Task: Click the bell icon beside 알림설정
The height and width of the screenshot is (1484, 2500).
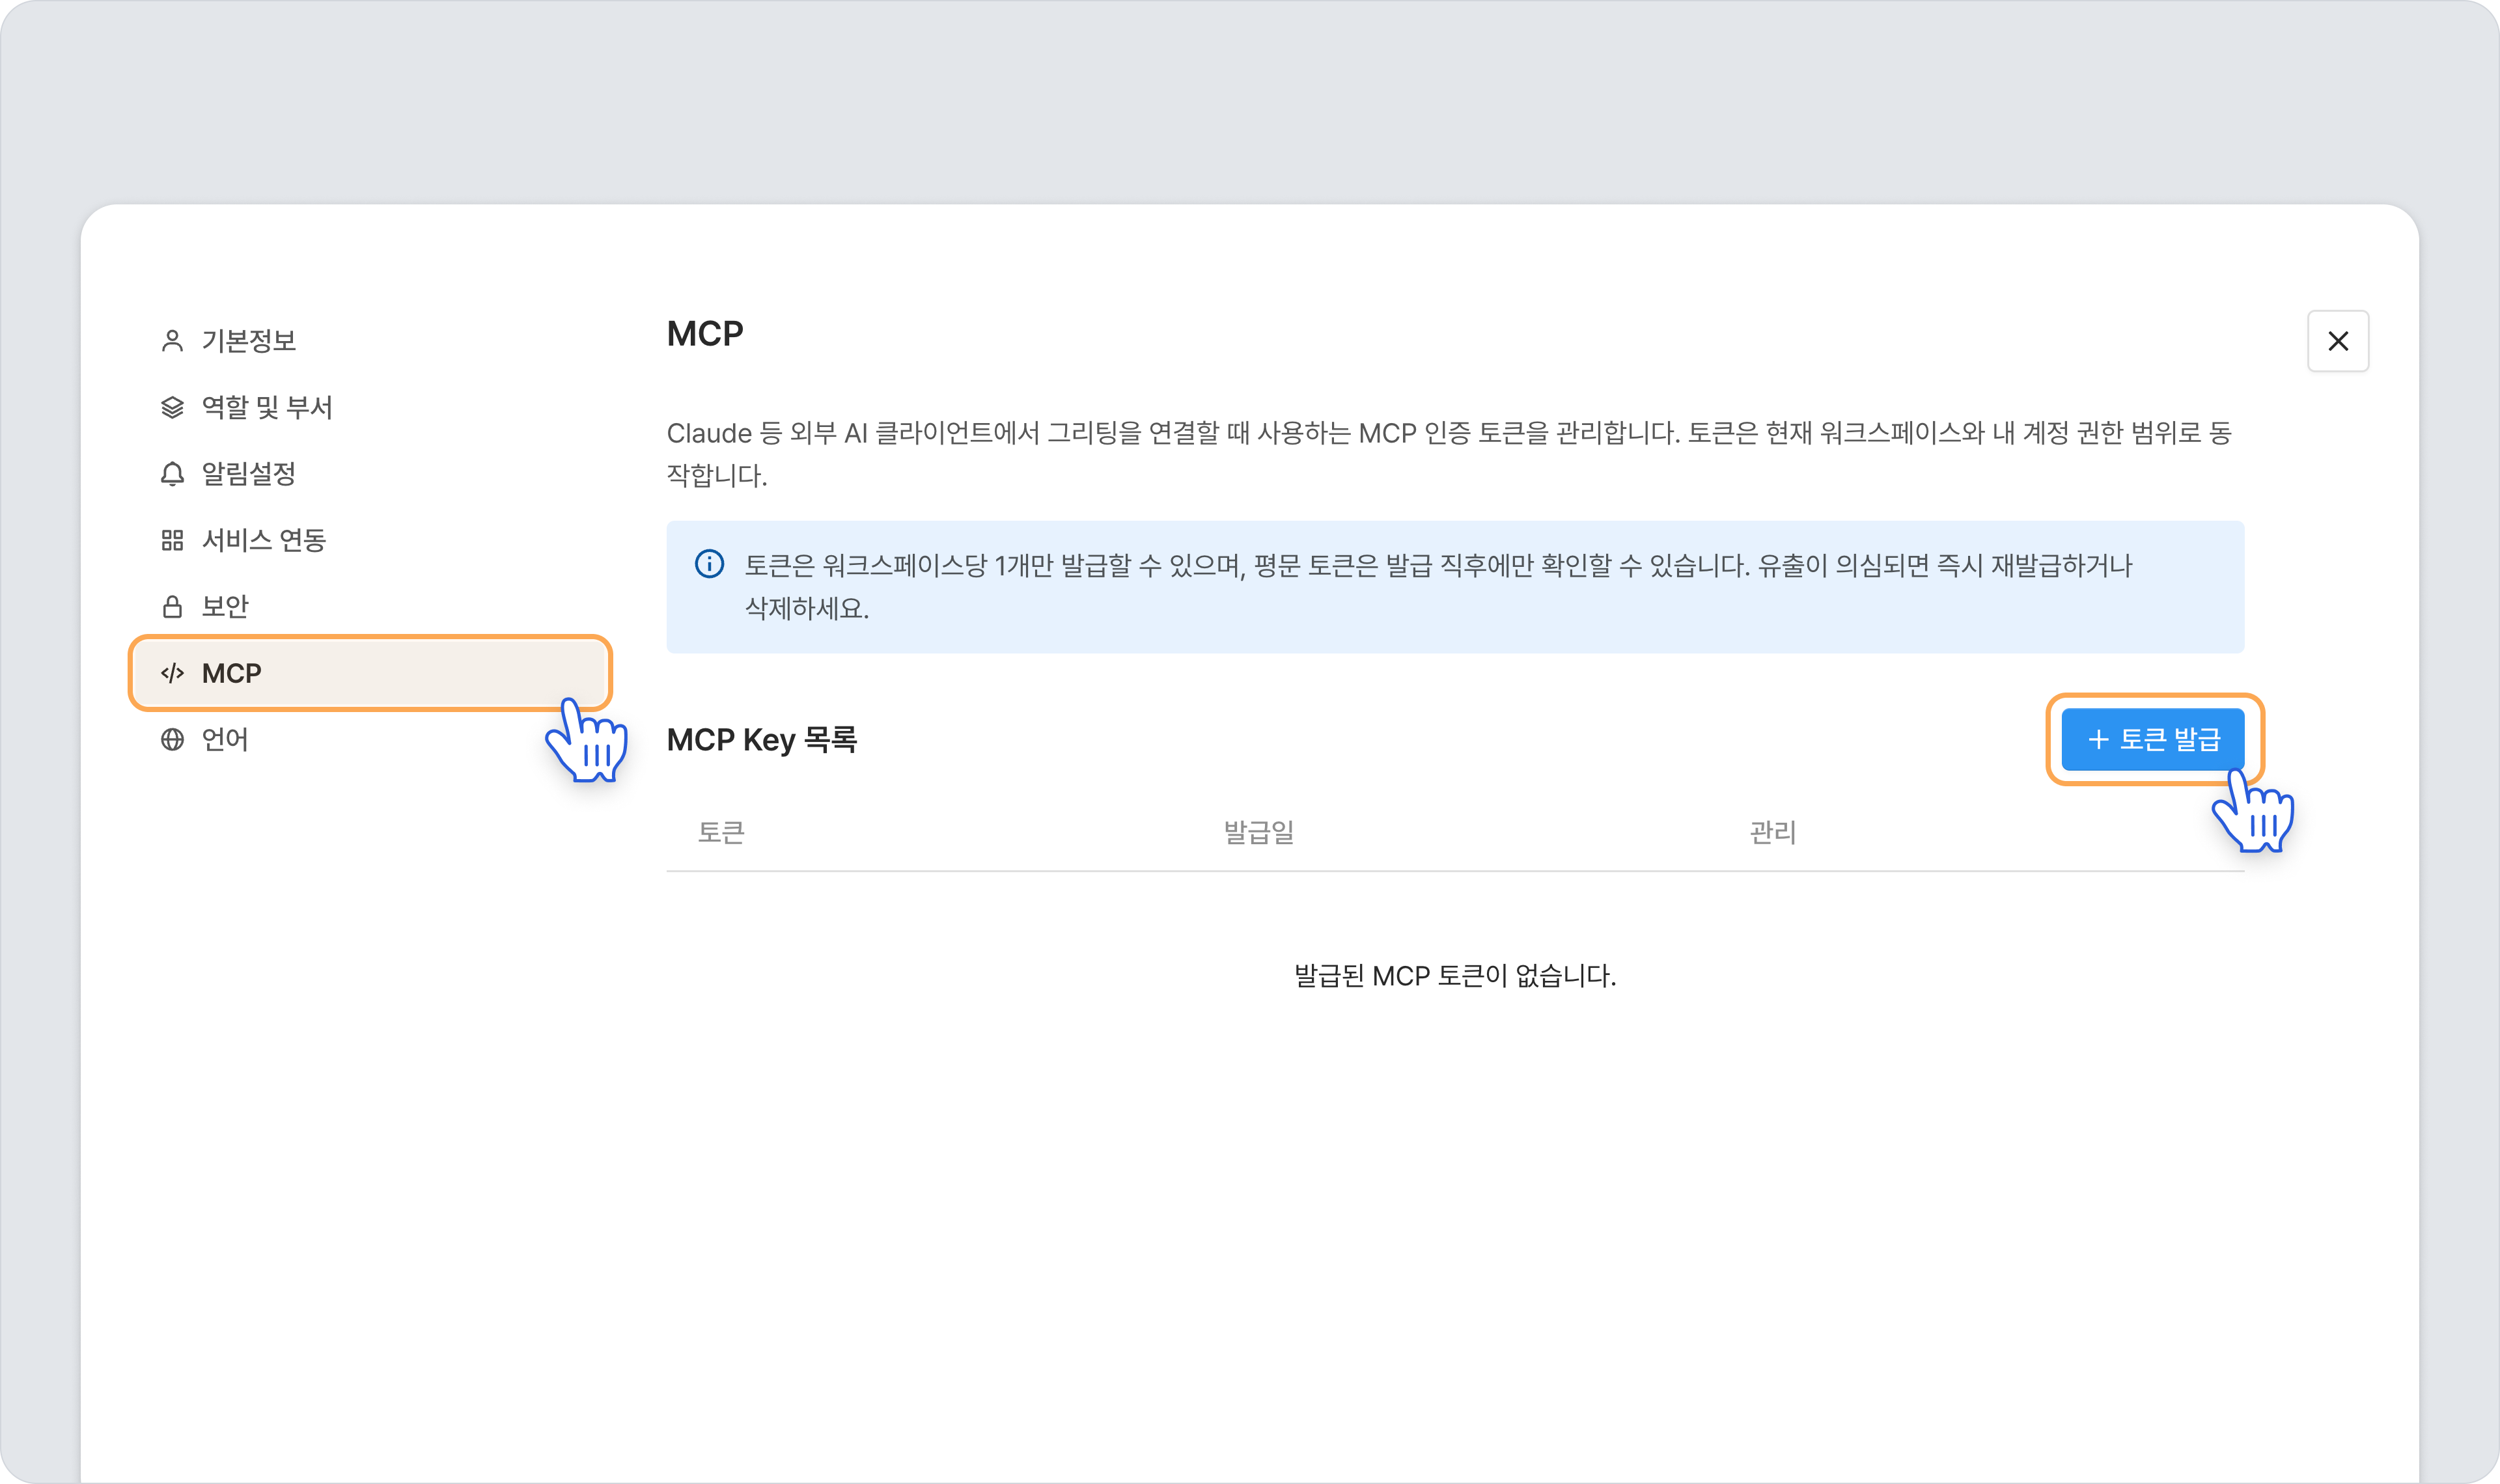Action: pyautogui.click(x=172, y=474)
